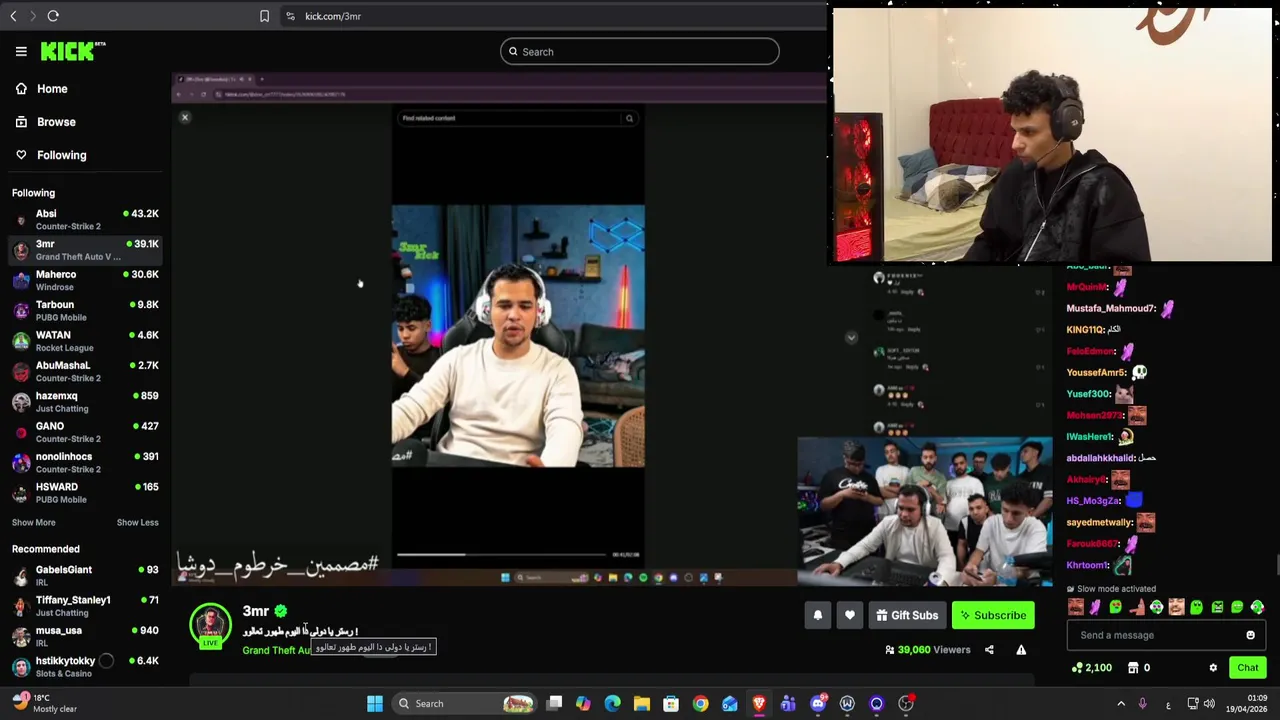Screen dimensions: 1280x720
Task: Open OBS Studio from the taskbar
Action: (906, 704)
